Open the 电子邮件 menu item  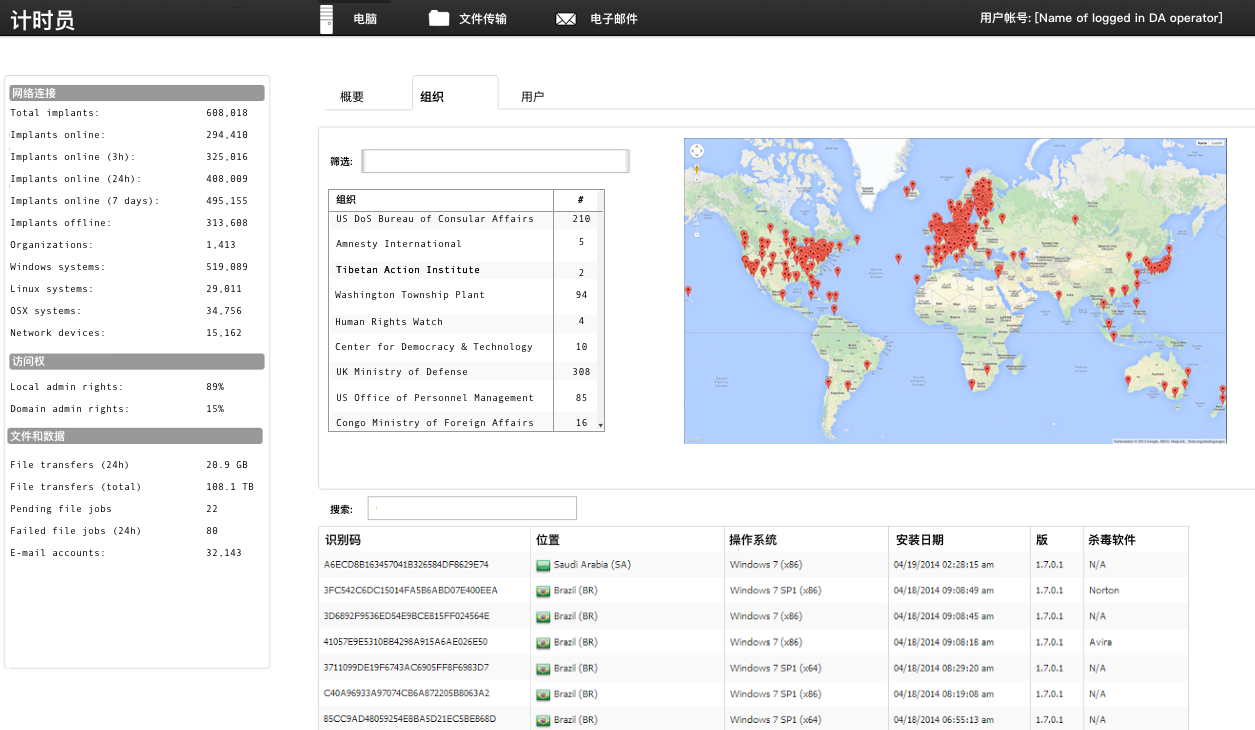pos(614,19)
